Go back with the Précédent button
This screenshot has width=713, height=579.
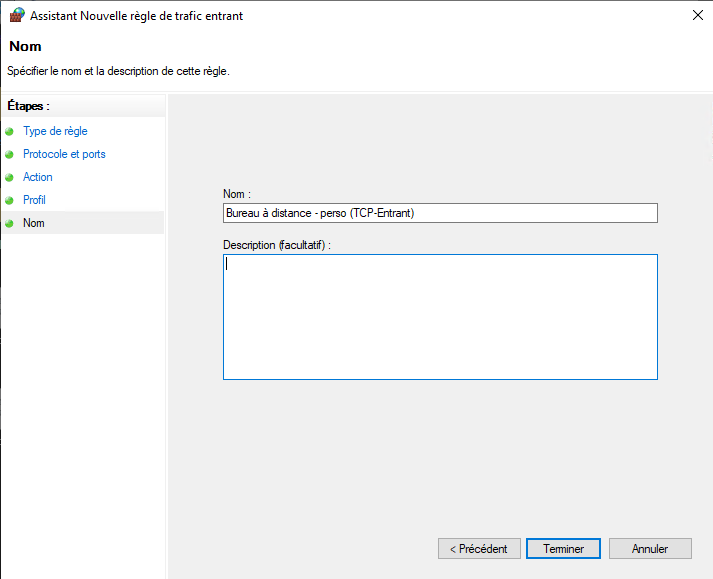tap(479, 549)
